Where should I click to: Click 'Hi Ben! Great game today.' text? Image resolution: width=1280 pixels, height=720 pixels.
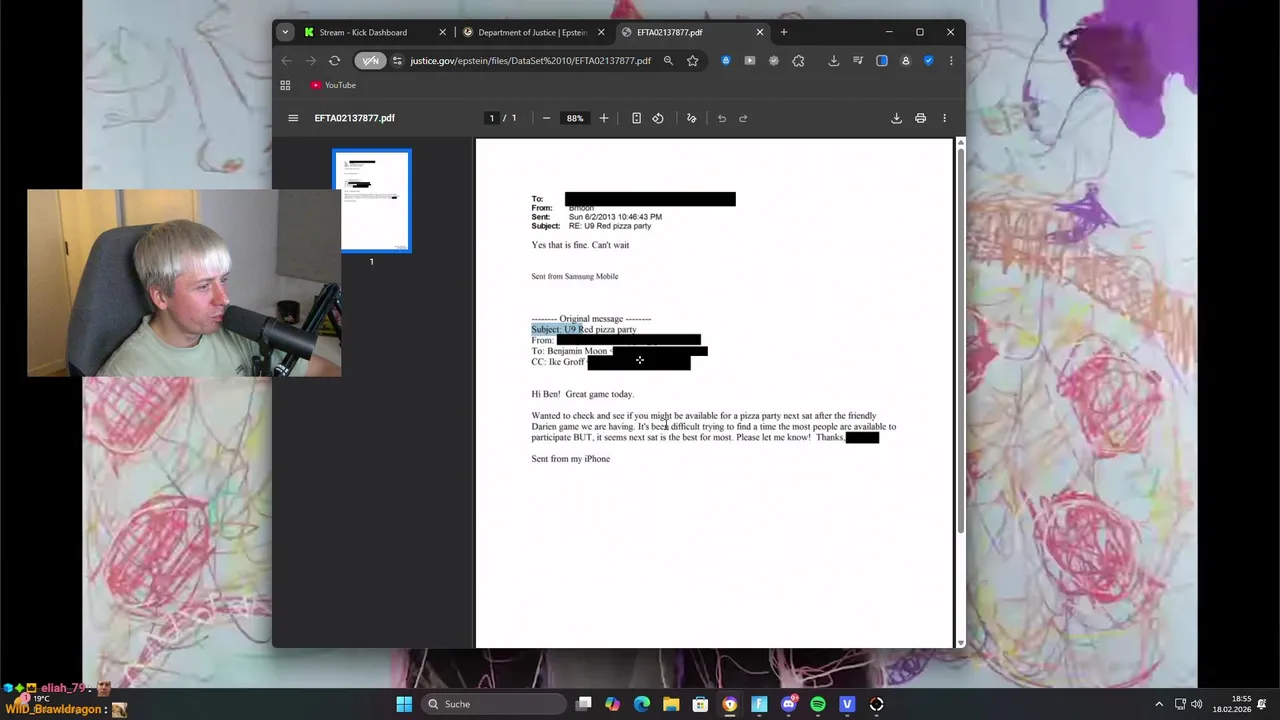point(582,394)
